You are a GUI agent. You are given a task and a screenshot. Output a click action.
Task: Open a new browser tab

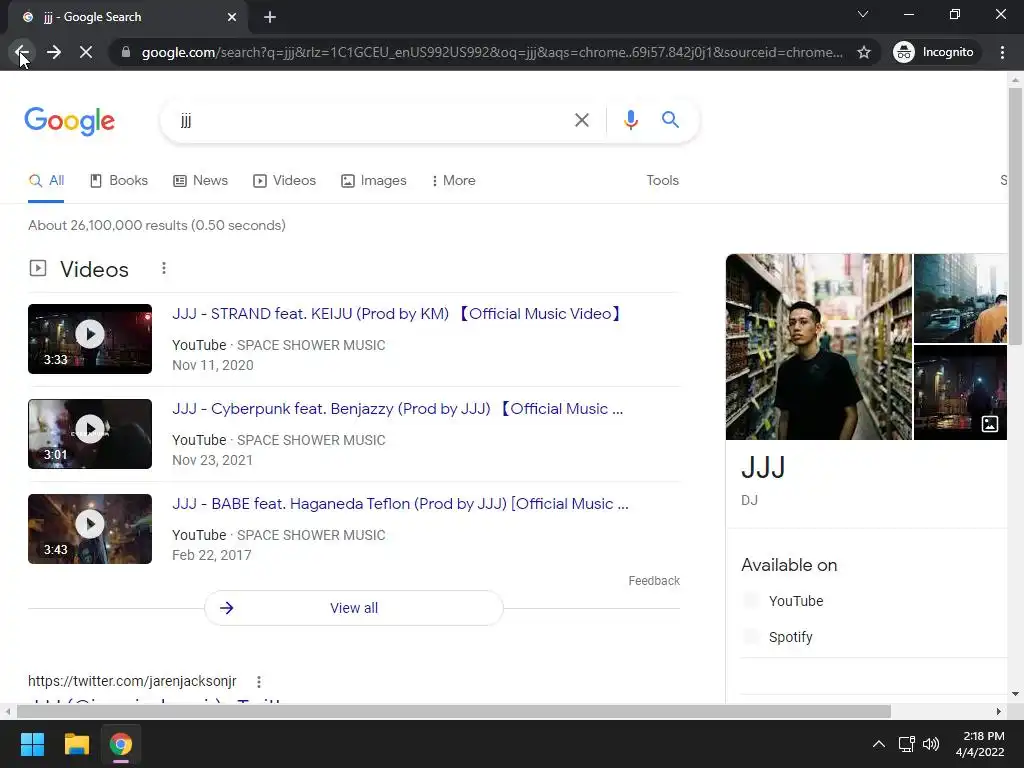click(270, 17)
